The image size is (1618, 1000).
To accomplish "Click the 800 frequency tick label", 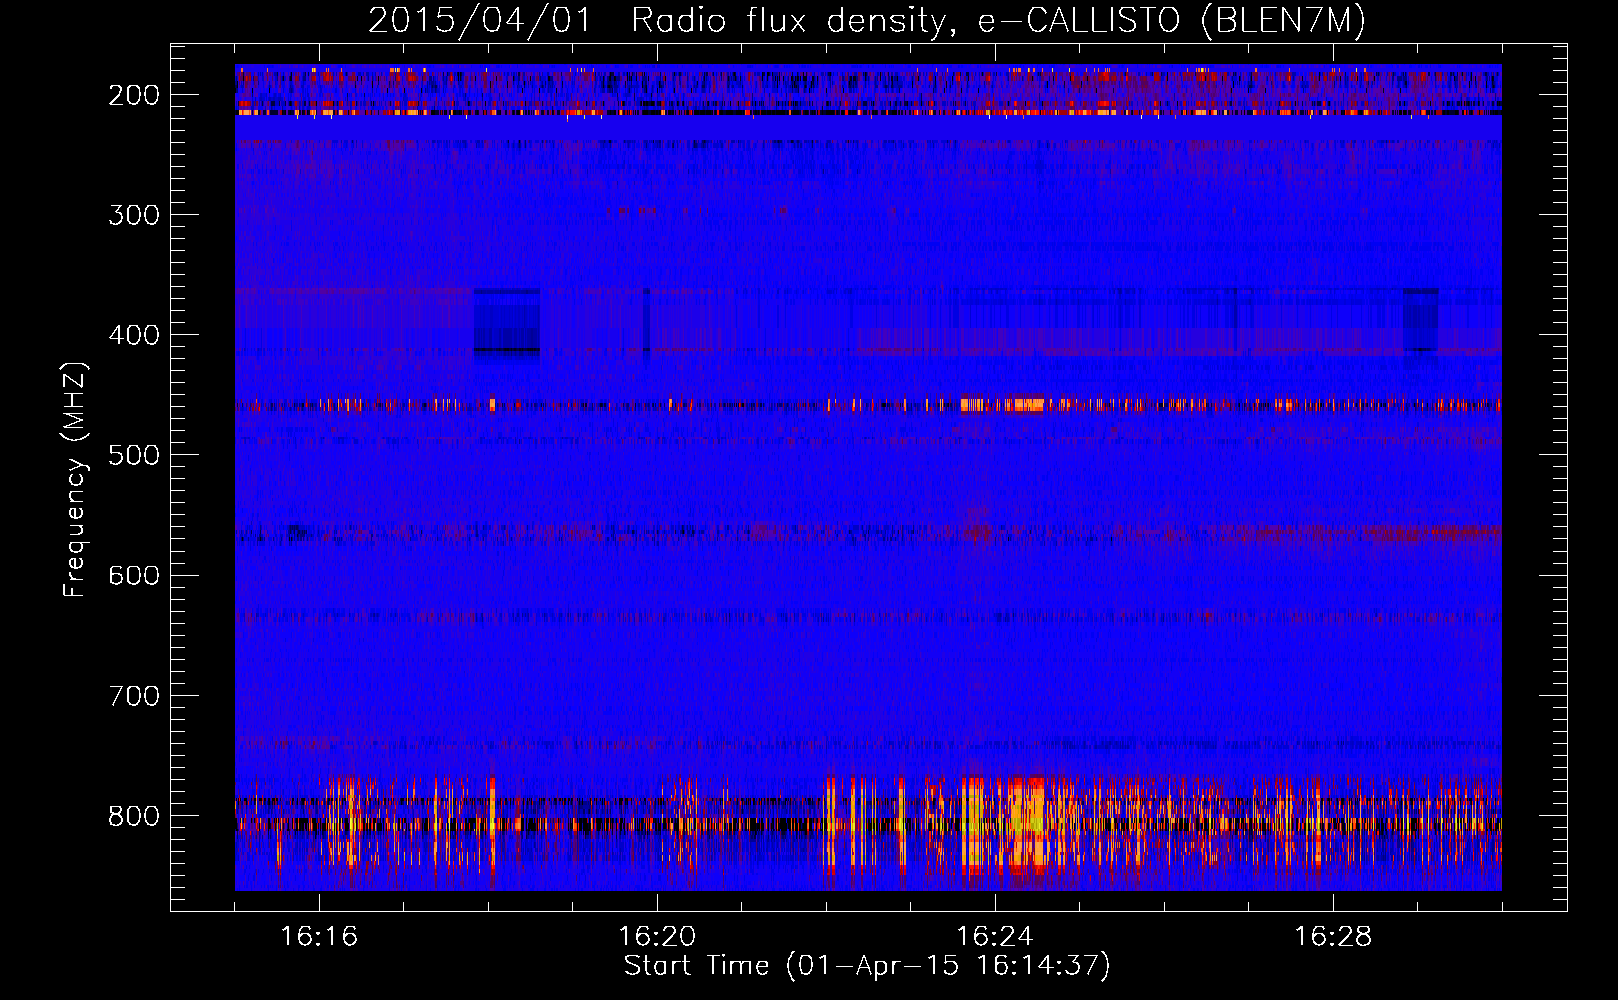I will (134, 815).
